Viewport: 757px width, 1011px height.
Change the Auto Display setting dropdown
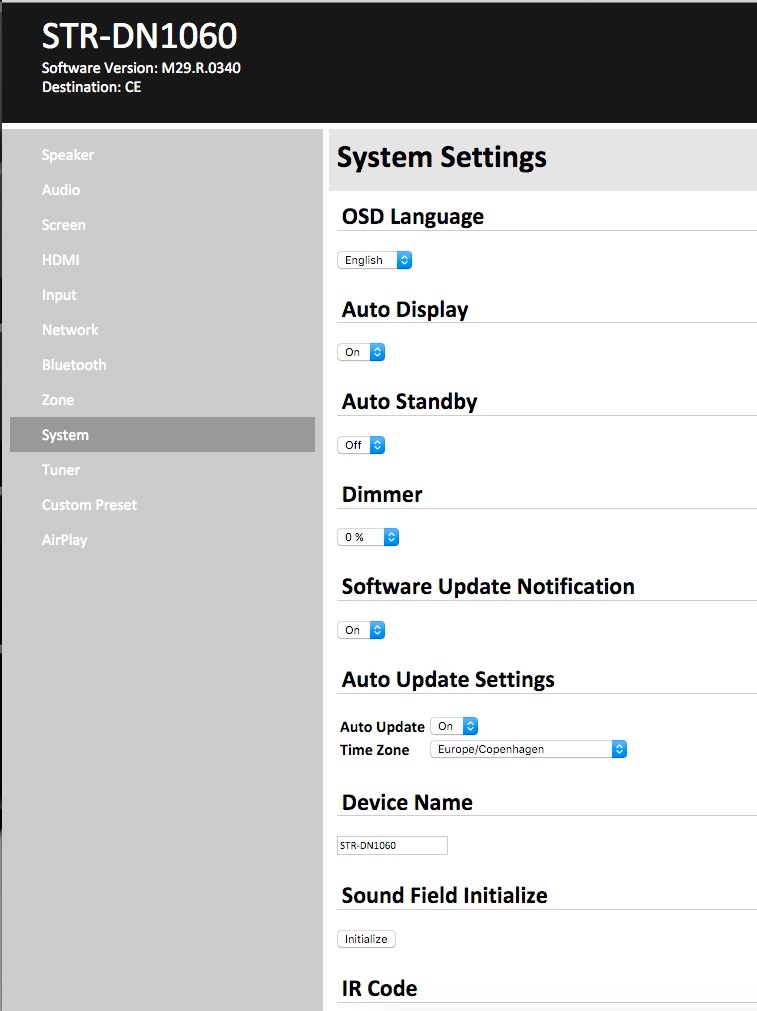(x=361, y=352)
